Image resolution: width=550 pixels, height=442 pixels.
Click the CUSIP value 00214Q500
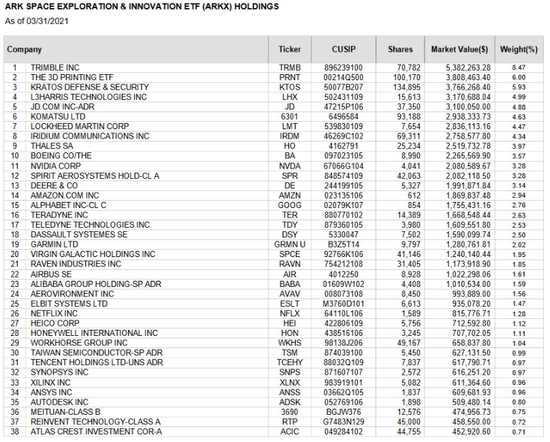[x=343, y=77]
